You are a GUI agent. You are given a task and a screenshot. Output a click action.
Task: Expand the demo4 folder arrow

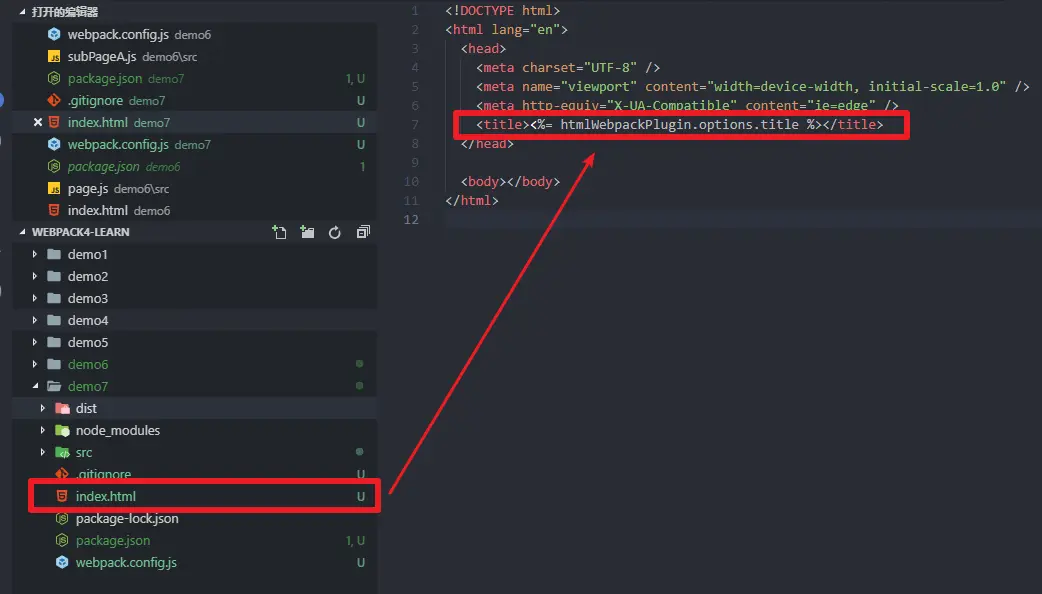point(35,320)
